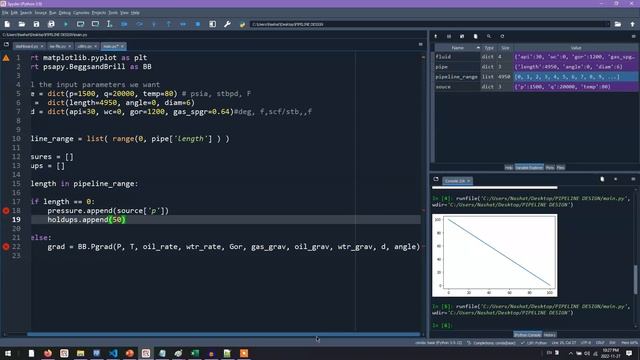This screenshot has height=360, width=640.
Task: Open the Edit menu
Action: [14, 13]
